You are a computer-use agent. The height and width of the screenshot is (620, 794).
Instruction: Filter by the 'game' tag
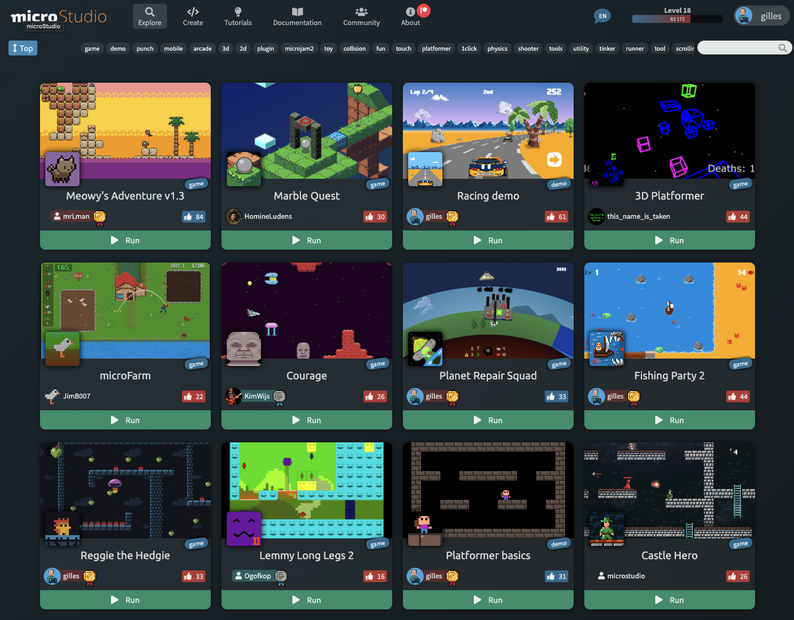(x=92, y=49)
